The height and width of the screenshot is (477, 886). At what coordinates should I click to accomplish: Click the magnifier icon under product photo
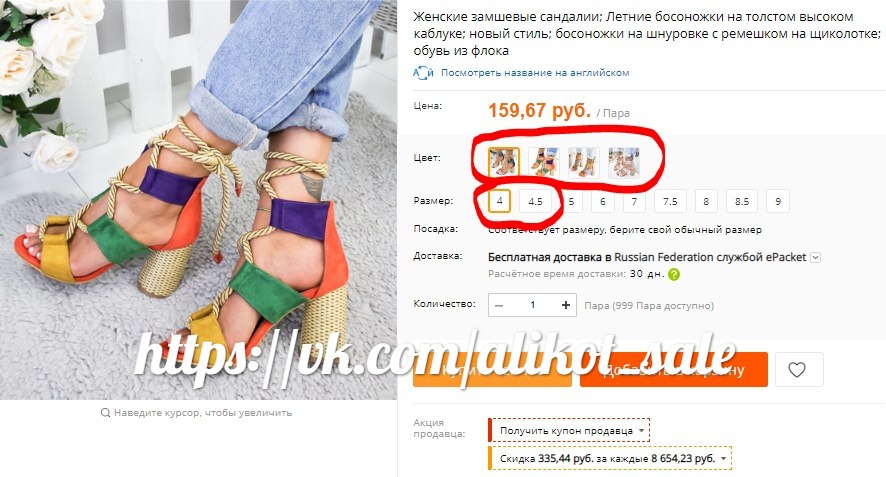click(x=105, y=413)
